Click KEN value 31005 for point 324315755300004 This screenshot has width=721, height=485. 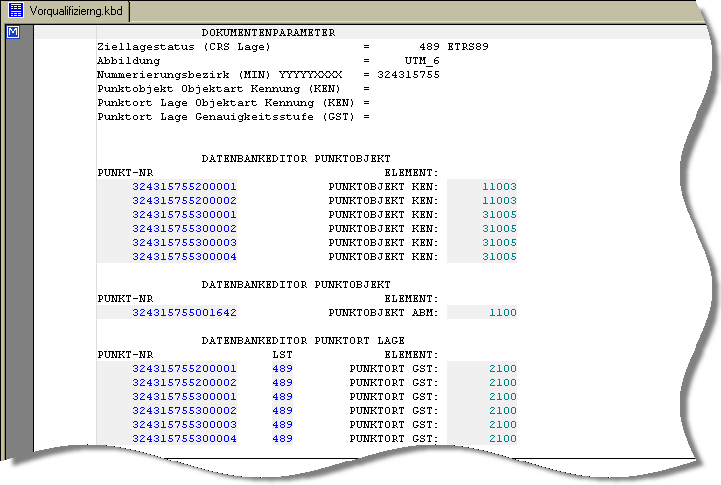point(498,257)
